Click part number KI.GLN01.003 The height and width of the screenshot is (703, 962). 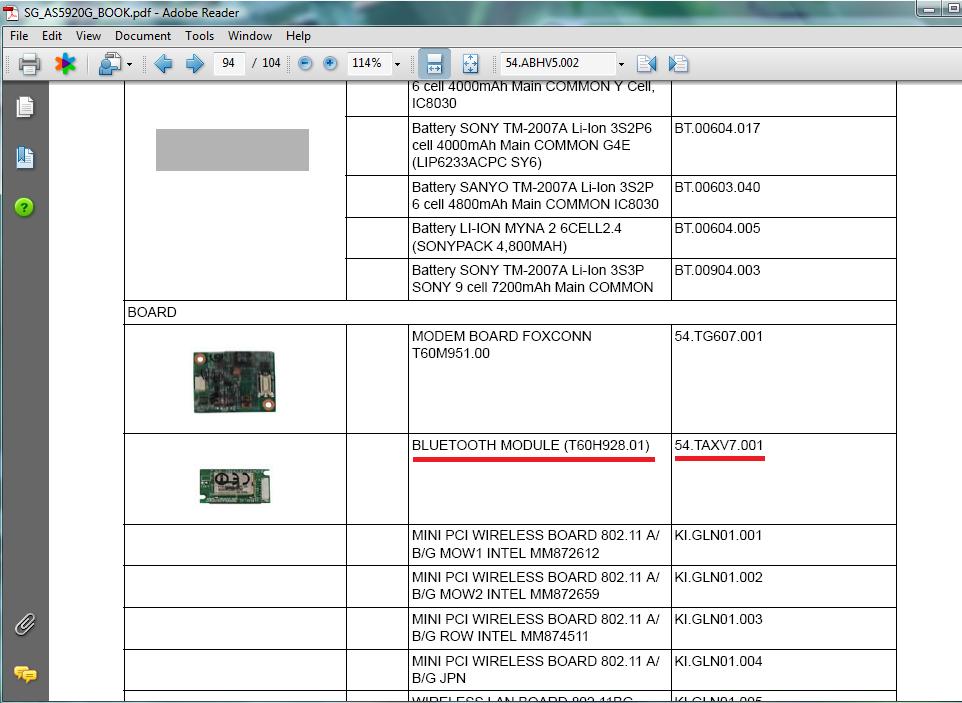point(718,619)
